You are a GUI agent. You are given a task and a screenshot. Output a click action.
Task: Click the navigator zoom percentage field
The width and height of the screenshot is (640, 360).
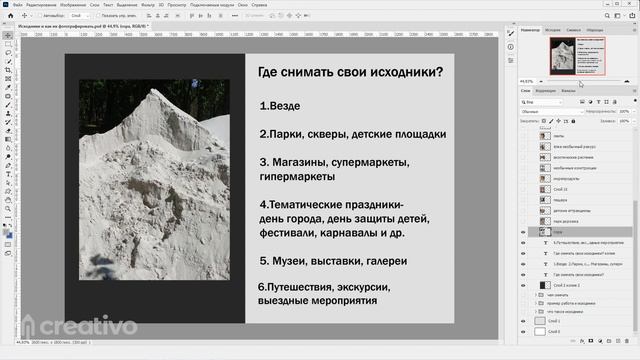click(527, 81)
